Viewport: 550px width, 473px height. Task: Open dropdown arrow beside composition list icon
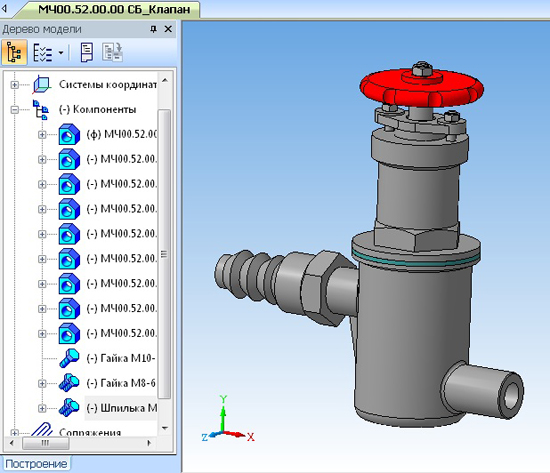[61, 53]
